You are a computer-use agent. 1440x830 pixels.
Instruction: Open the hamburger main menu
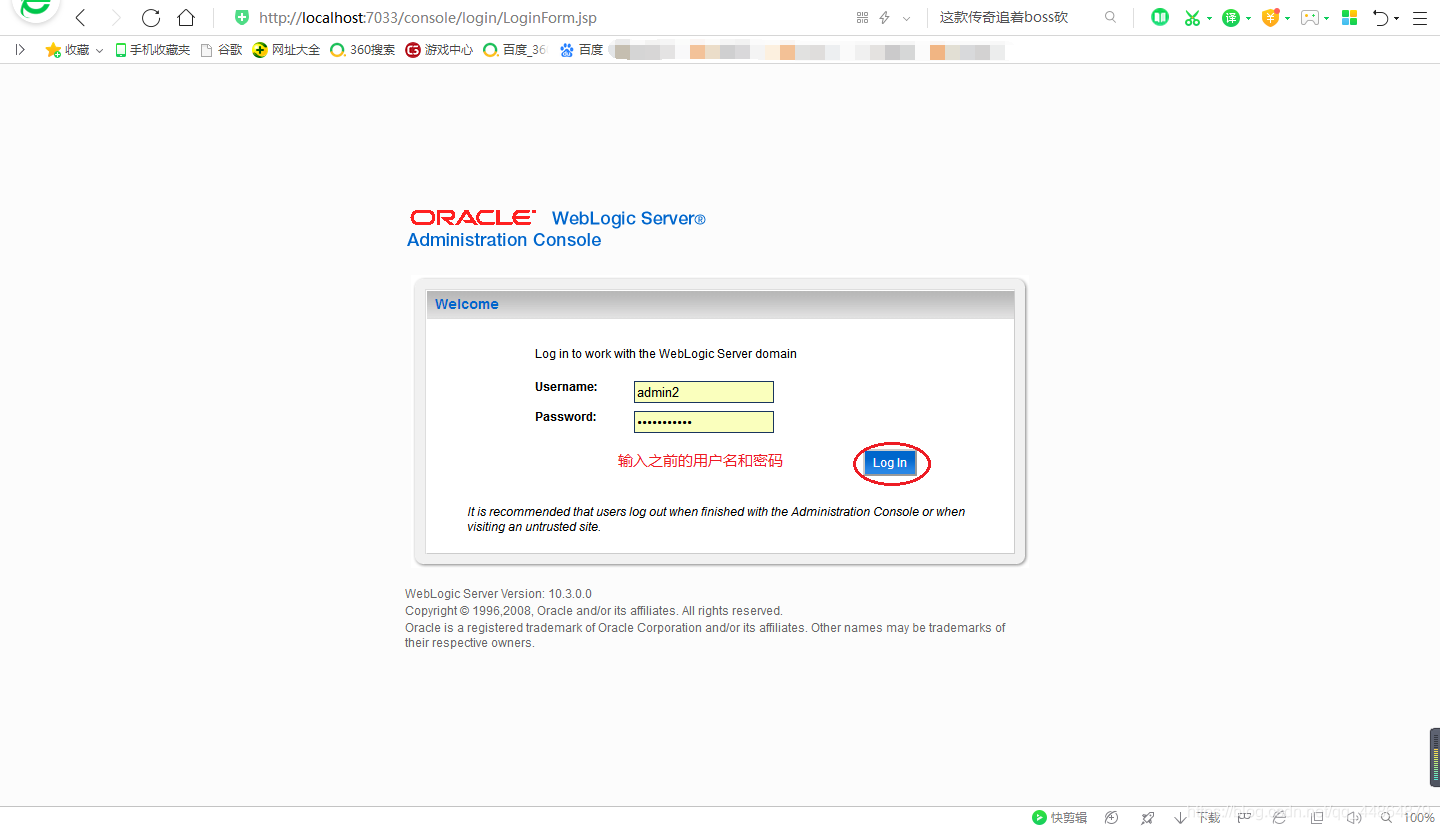pos(1419,18)
